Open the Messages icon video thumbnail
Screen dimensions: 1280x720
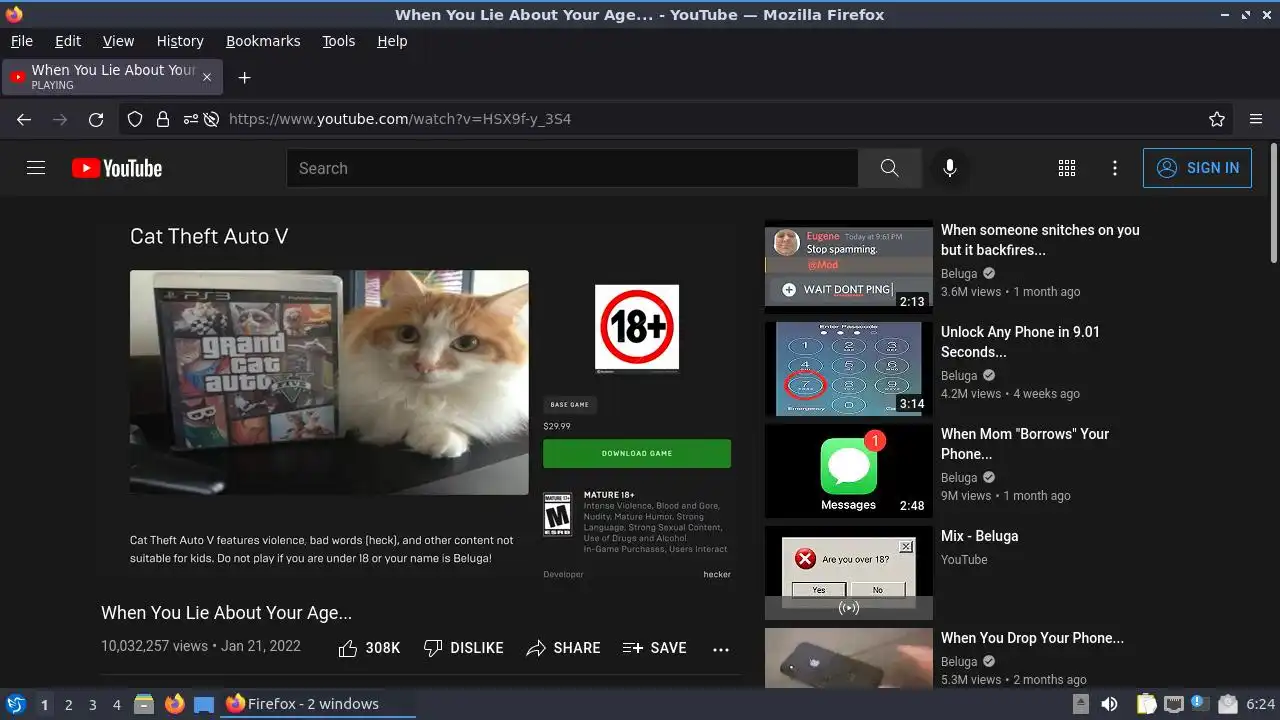pyautogui.click(x=848, y=471)
